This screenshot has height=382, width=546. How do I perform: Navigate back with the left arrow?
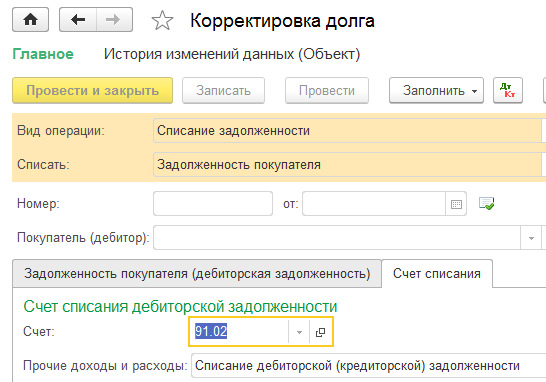point(78,20)
